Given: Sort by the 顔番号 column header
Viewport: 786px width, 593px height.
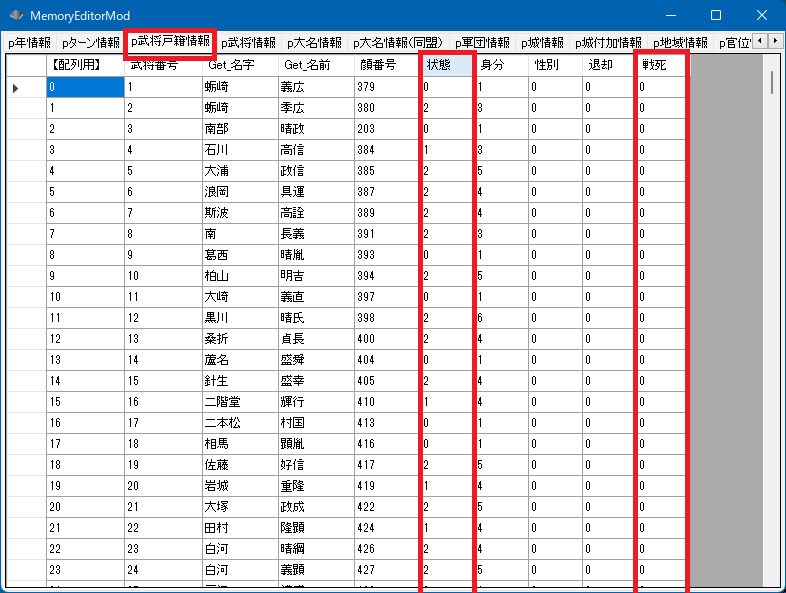Looking at the screenshot, I should [378, 65].
